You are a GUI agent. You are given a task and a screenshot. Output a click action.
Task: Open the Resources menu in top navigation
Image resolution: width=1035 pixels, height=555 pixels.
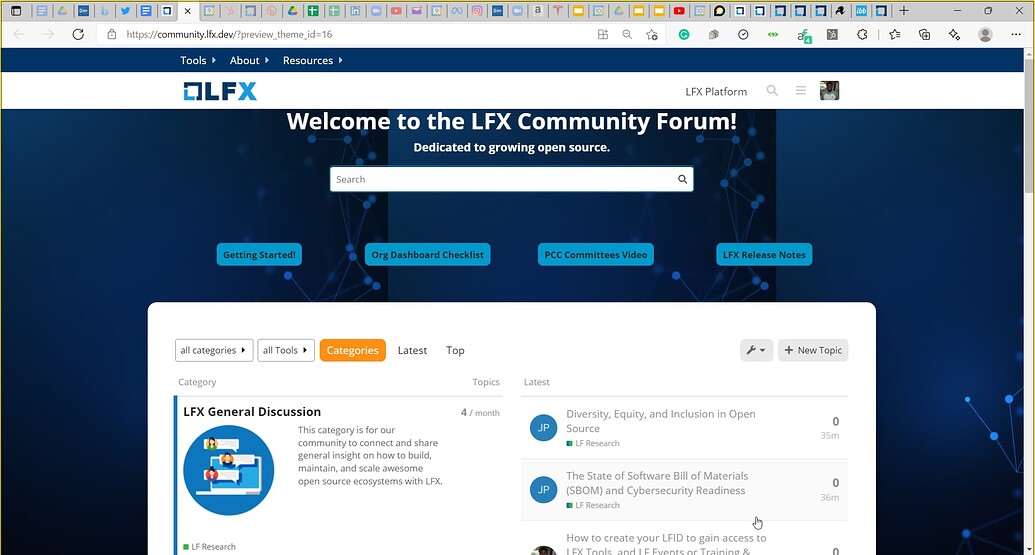(312, 60)
